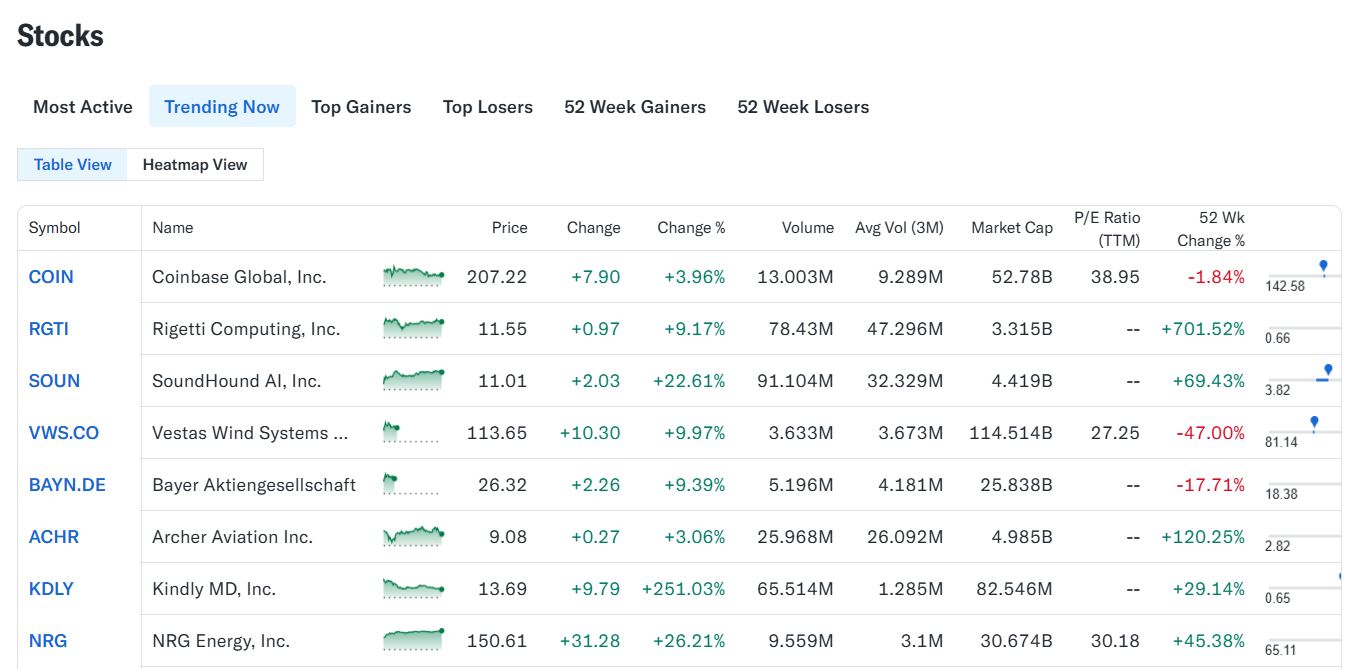
Task: Select the Top Gainers tab
Action: (361, 107)
